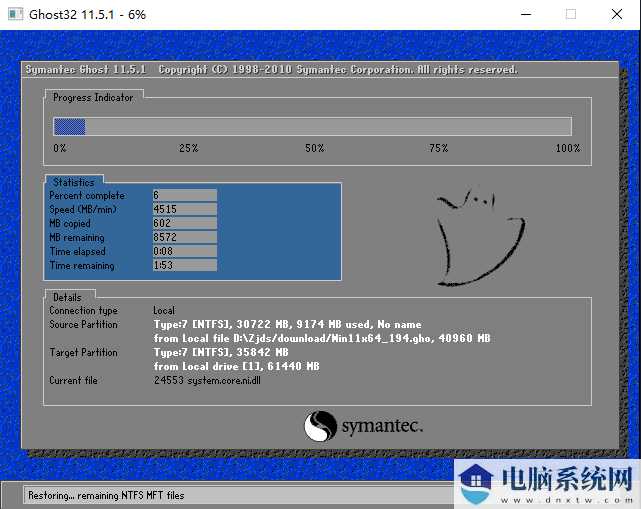Click the 50% progress scale marker
Viewport: 641px width, 509px height.
[x=314, y=148]
